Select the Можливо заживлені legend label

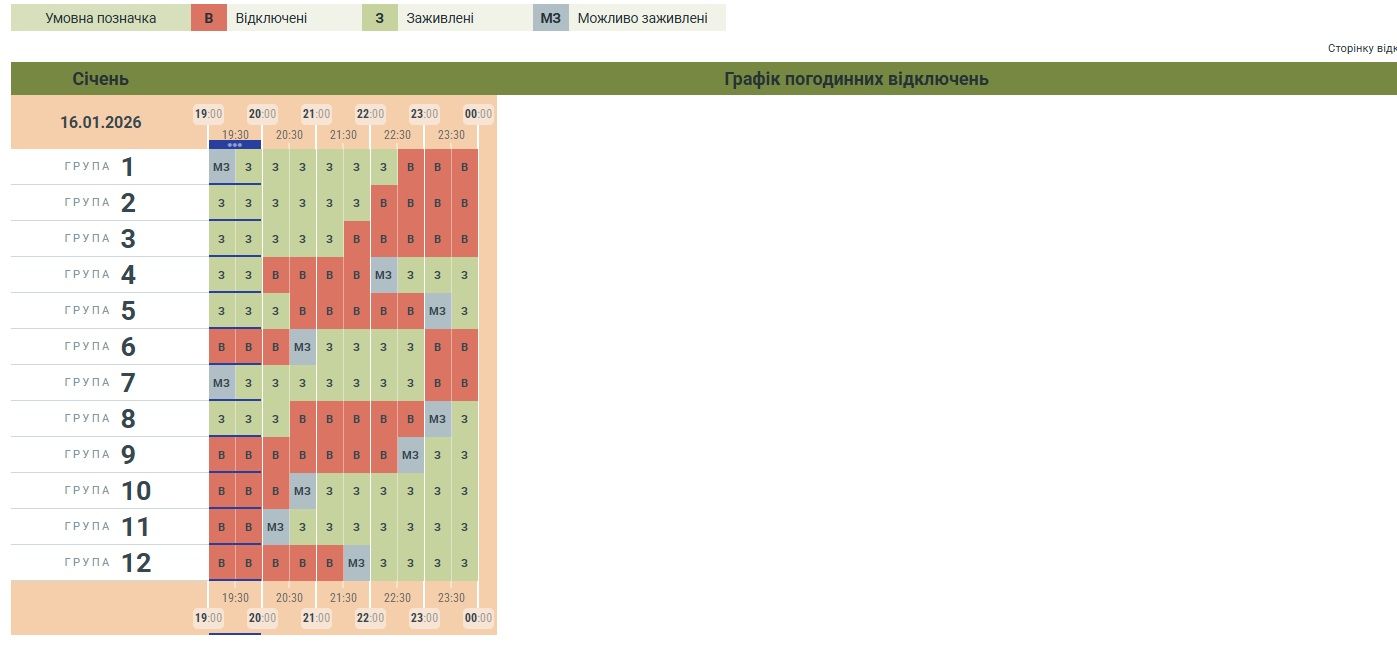coord(642,18)
